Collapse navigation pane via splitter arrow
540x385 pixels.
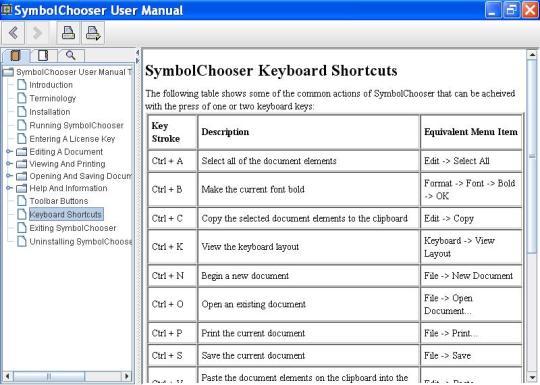(137, 53)
